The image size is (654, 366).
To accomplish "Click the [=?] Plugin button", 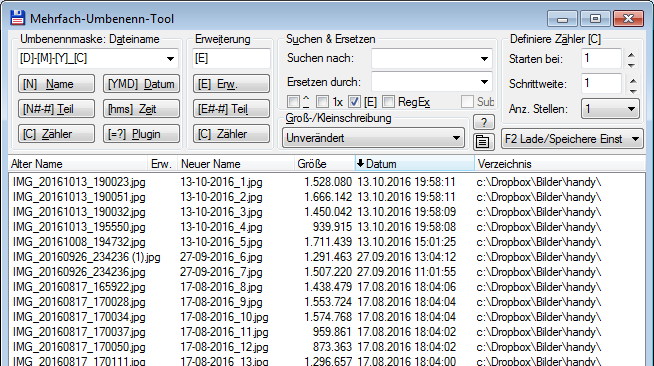I will tap(141, 134).
